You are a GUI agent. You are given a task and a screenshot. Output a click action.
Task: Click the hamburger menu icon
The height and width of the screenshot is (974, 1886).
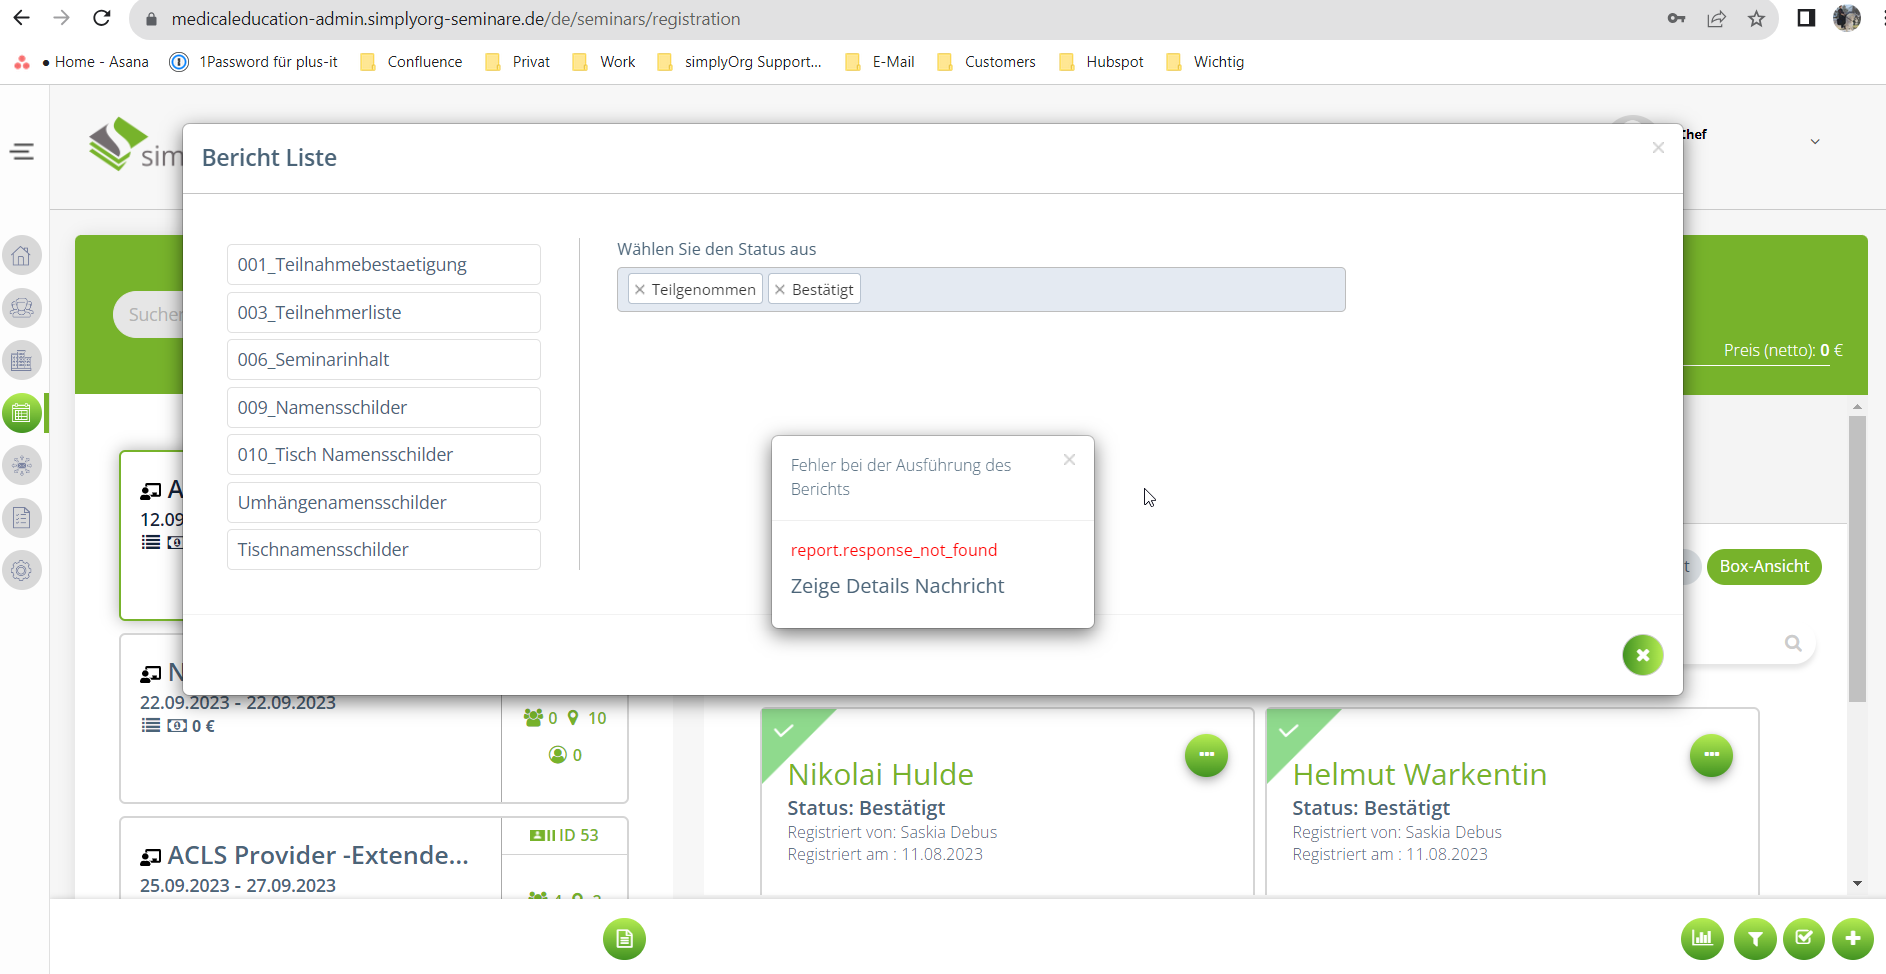[x=22, y=152]
